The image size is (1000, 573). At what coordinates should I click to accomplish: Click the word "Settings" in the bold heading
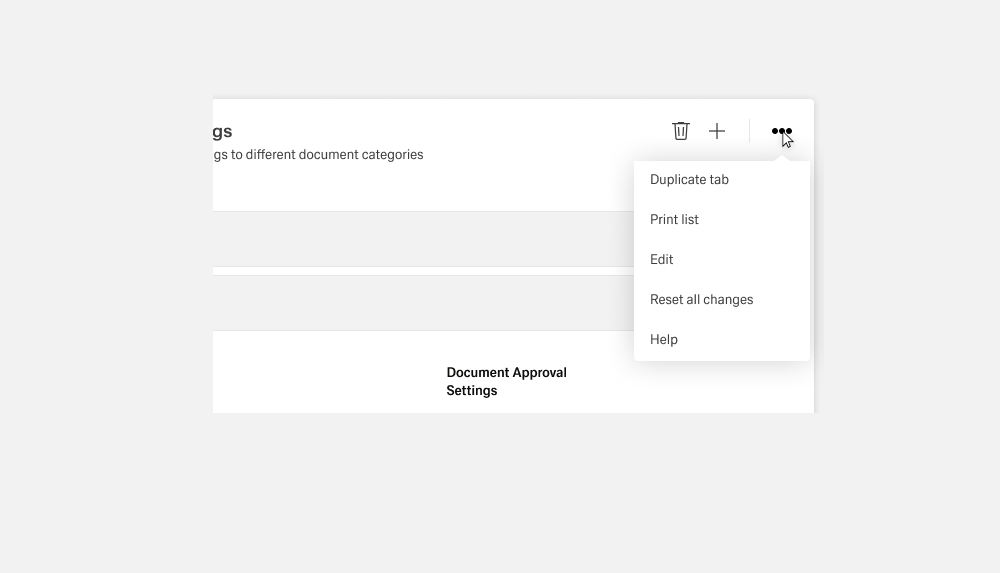click(471, 391)
